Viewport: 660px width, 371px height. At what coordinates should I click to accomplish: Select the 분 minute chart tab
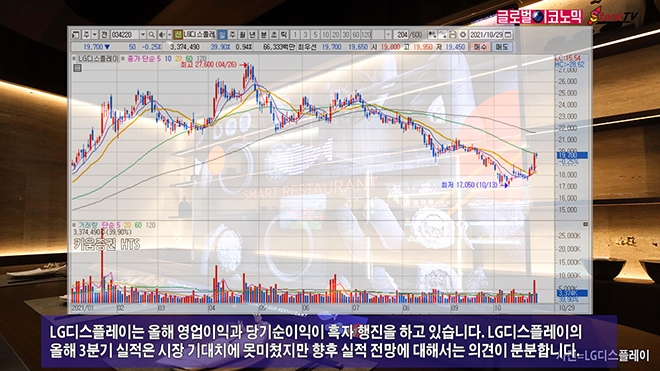(x=263, y=35)
